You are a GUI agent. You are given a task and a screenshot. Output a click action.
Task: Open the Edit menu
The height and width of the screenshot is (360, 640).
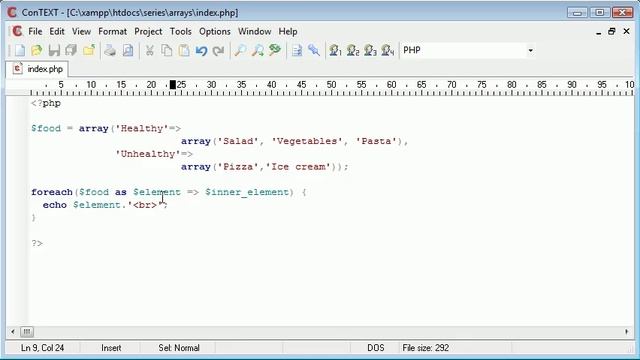57,31
